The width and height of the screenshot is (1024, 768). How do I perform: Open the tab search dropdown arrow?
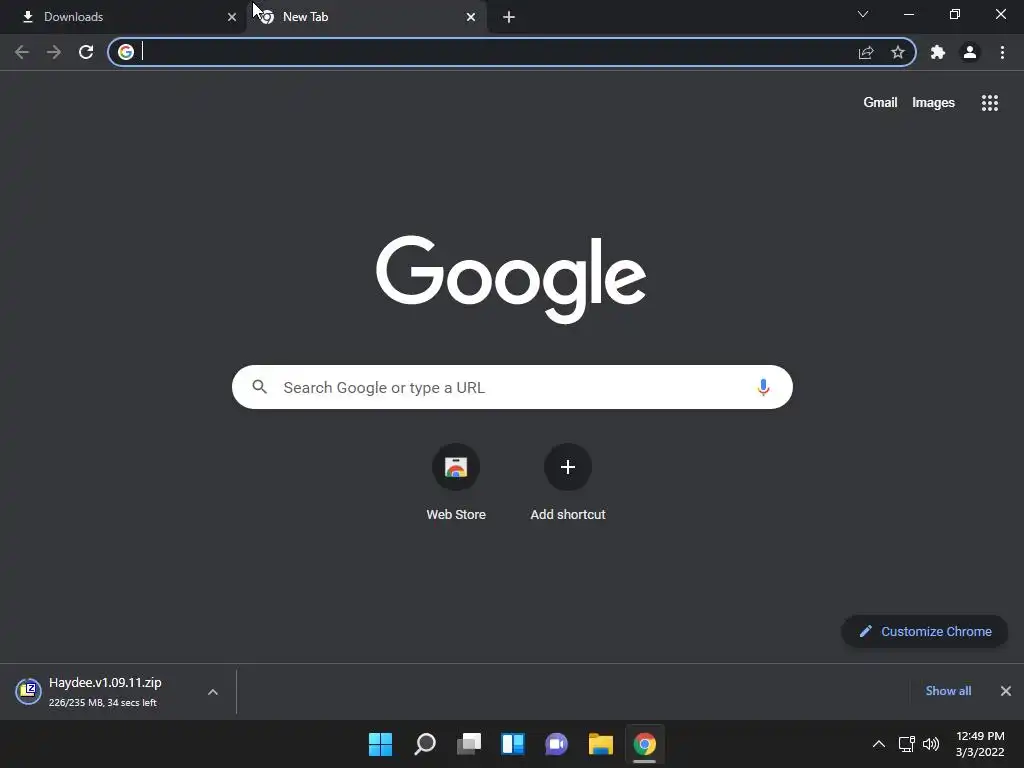click(863, 14)
